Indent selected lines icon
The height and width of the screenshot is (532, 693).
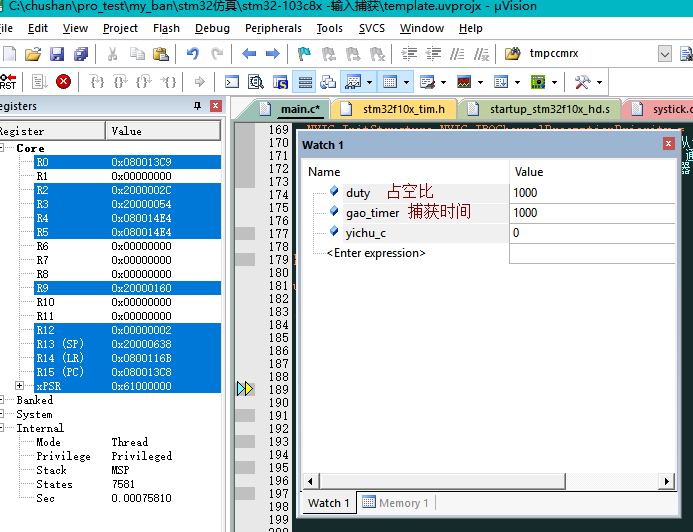(x=409, y=54)
